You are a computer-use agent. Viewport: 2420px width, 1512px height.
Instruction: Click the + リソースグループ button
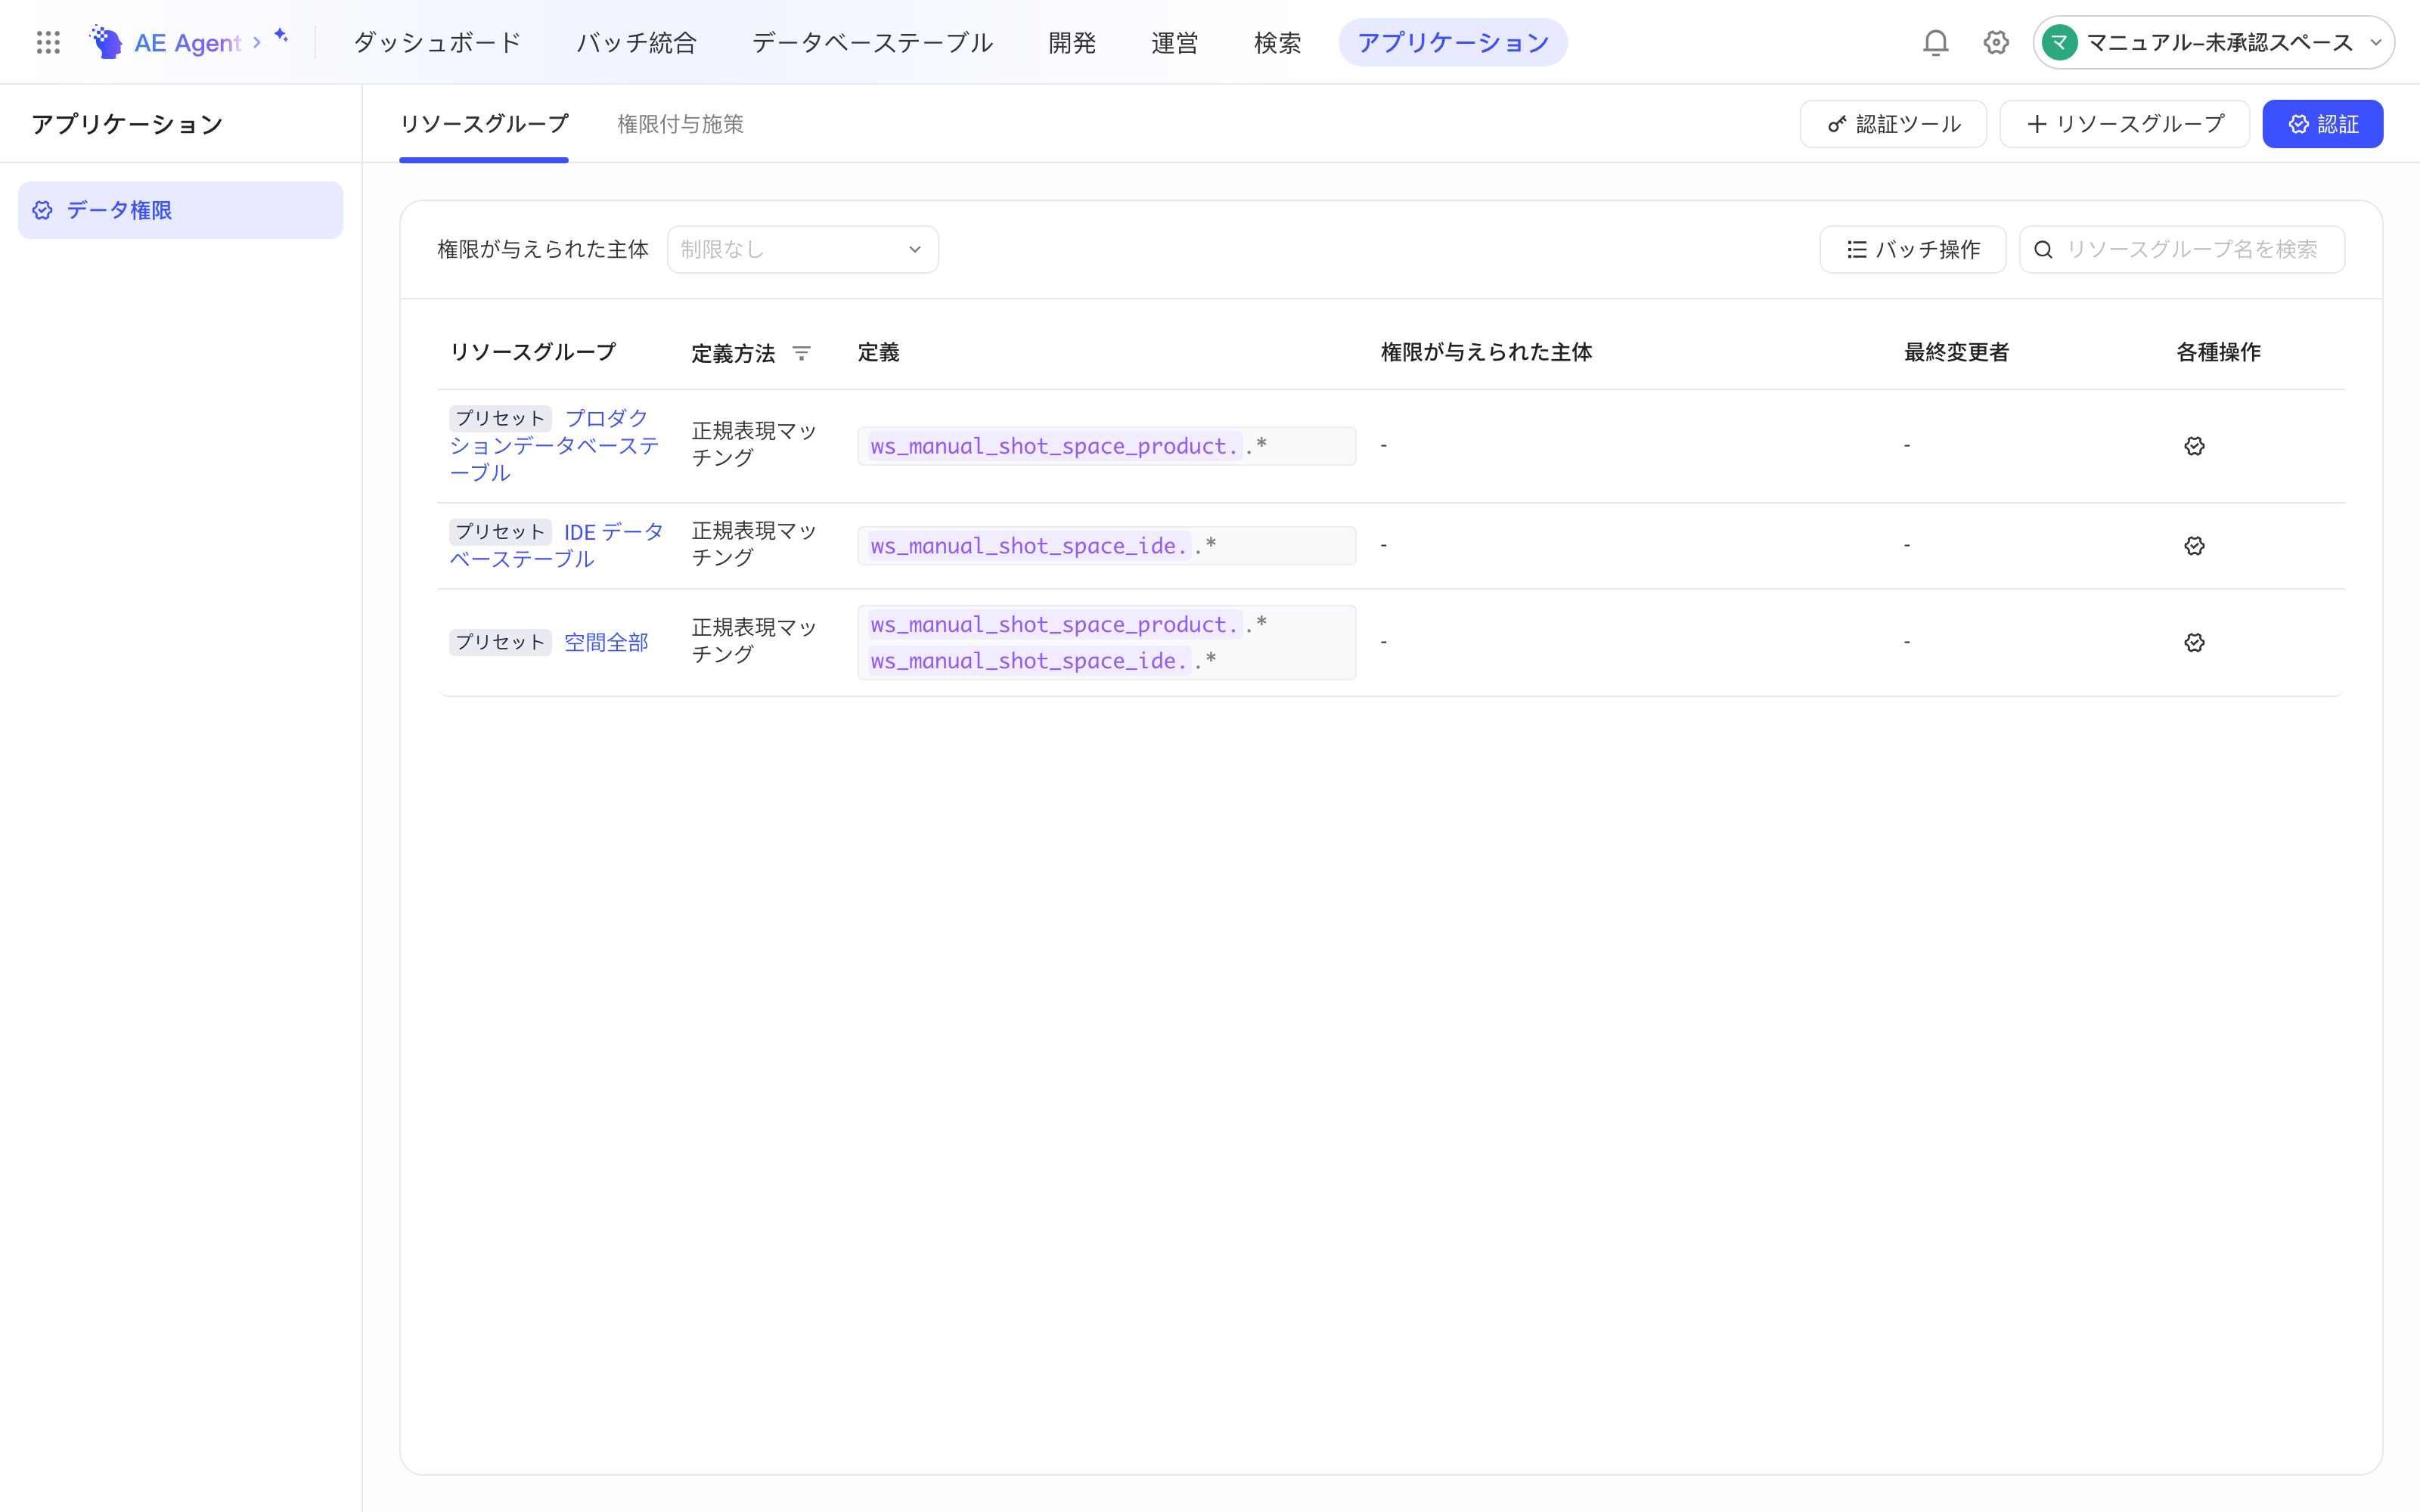point(2124,124)
